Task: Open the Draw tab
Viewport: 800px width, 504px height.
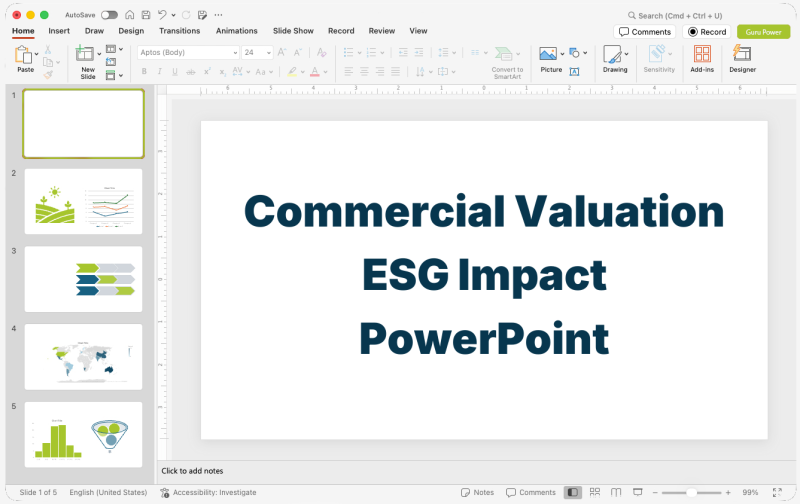Action: click(x=94, y=31)
